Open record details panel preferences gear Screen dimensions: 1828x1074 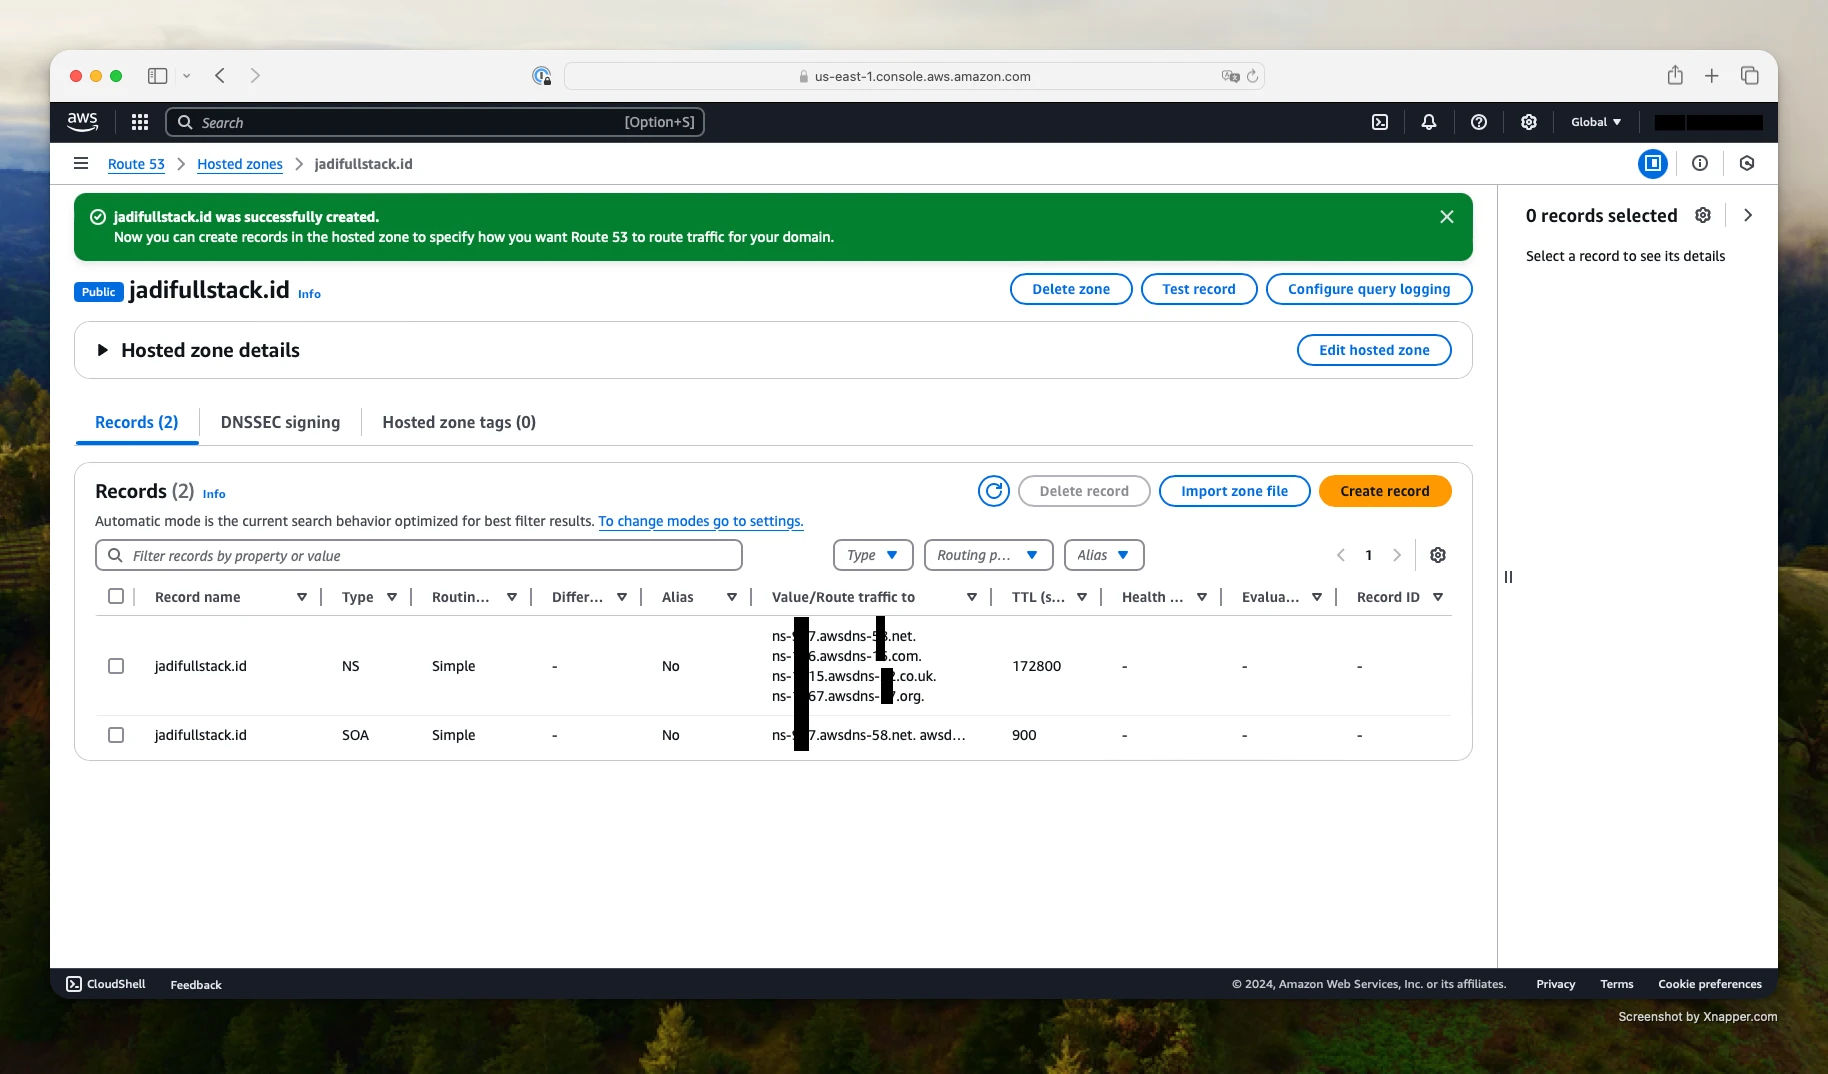[x=1703, y=215]
